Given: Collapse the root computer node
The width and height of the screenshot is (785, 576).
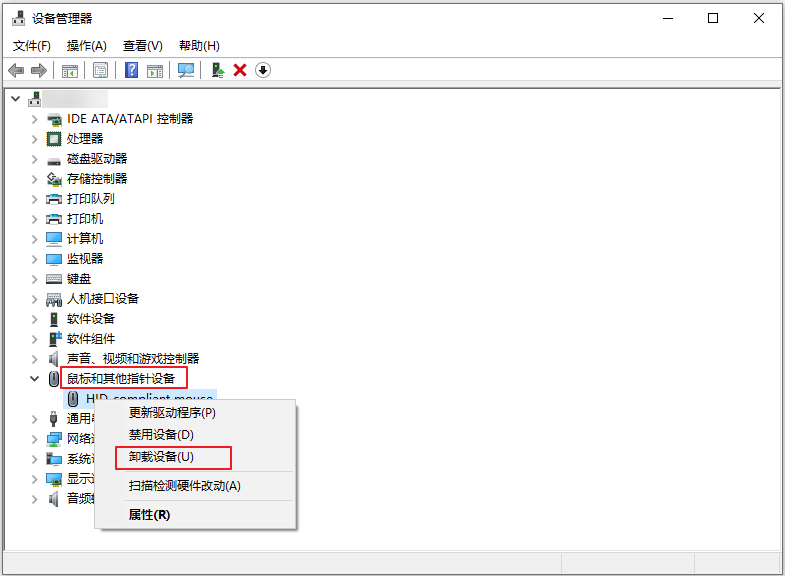Looking at the screenshot, I should tap(16, 99).
